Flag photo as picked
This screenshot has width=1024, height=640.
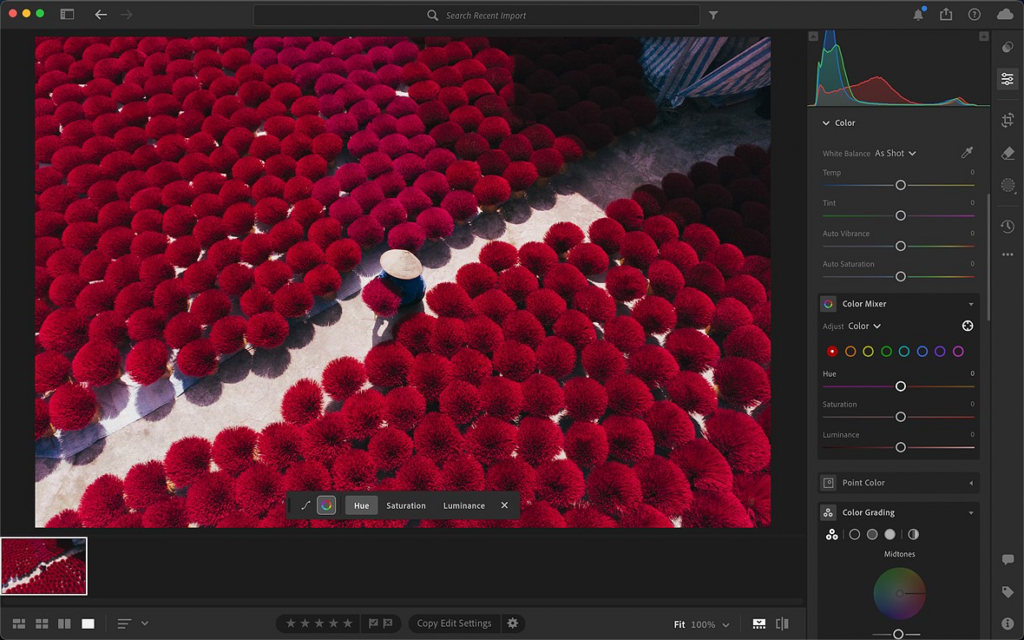(373, 623)
